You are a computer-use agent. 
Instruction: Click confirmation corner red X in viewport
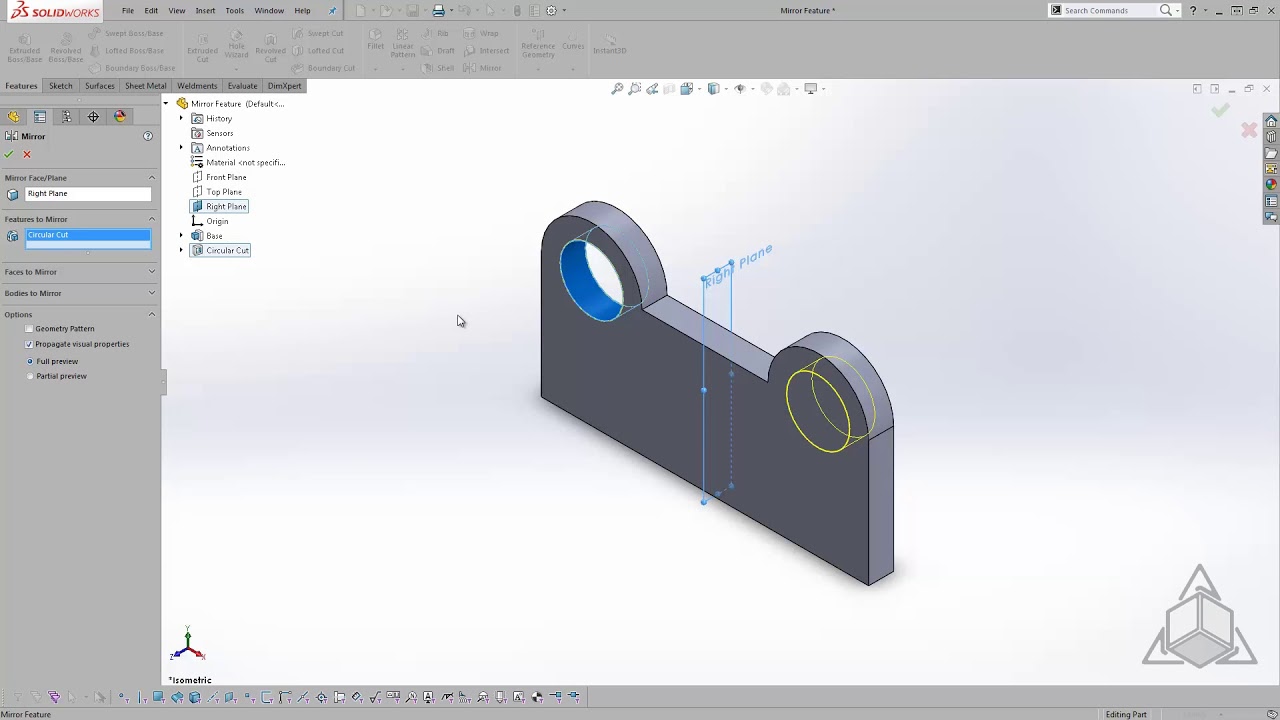click(1249, 130)
